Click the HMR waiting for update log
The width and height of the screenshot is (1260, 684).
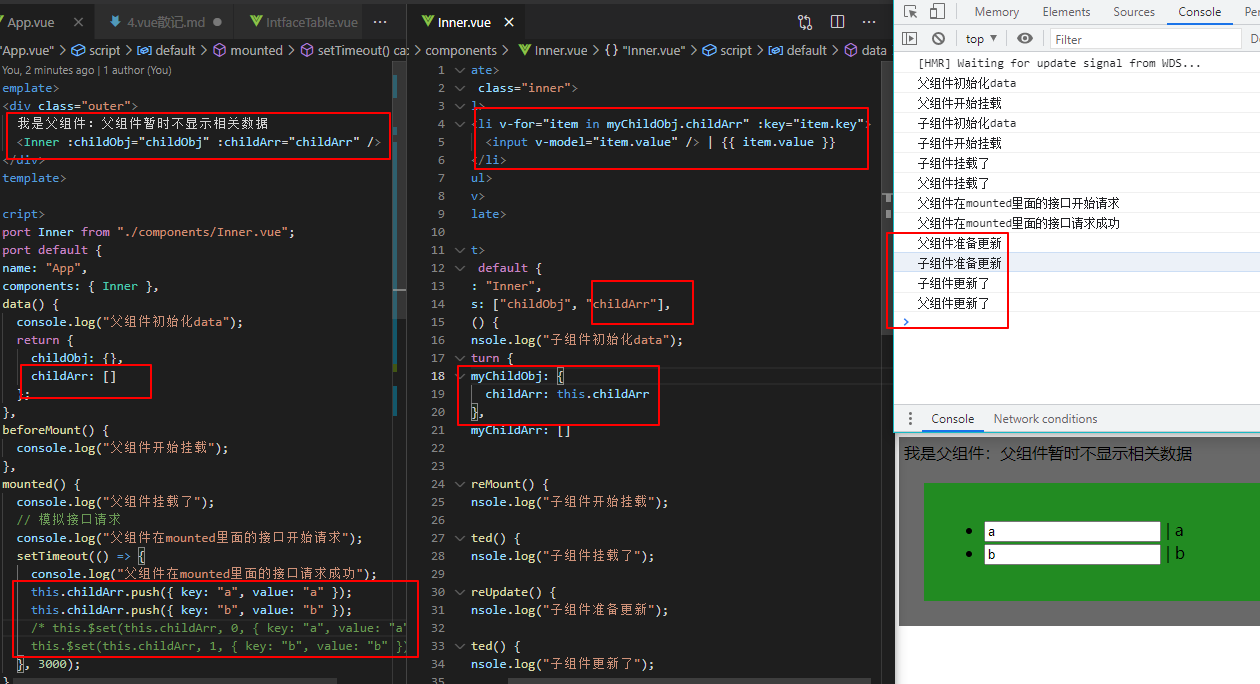(x=1059, y=63)
